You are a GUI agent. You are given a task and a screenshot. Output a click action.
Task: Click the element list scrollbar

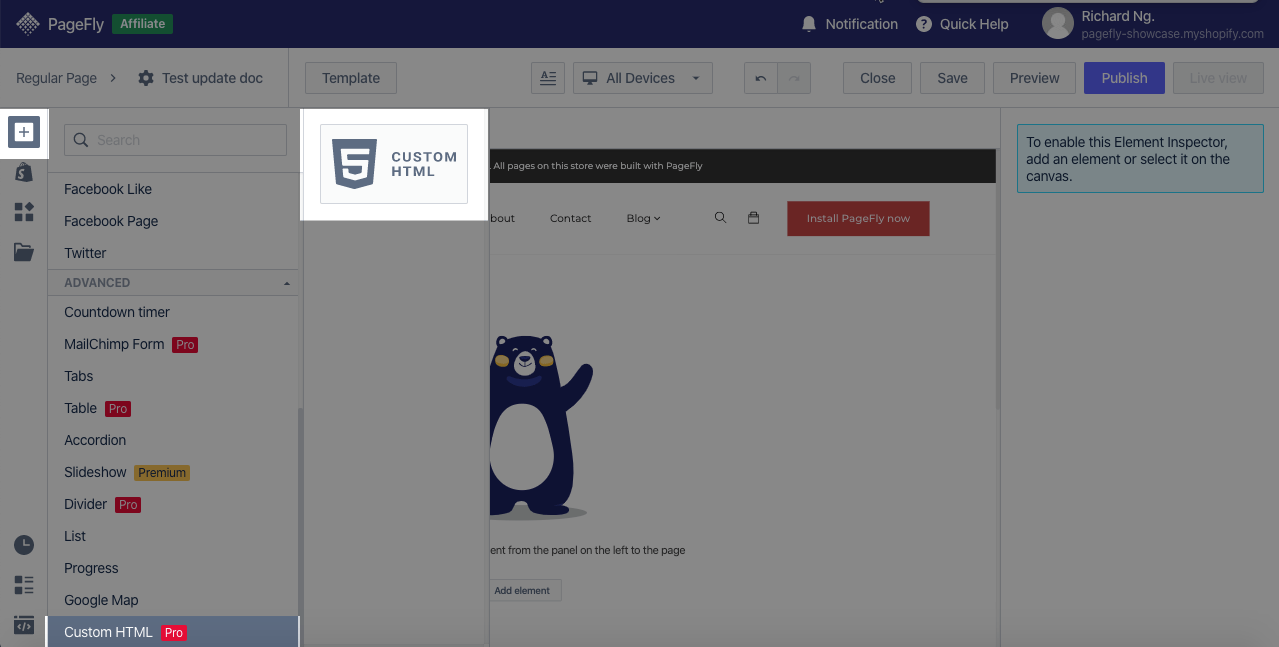coord(300,527)
